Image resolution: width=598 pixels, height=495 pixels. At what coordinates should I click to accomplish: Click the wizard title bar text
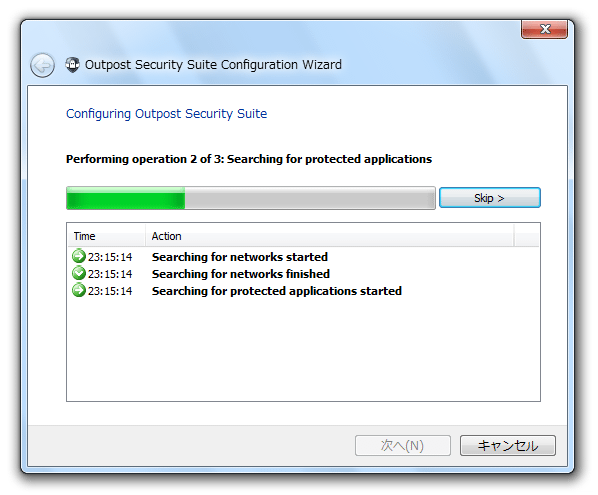[x=213, y=65]
